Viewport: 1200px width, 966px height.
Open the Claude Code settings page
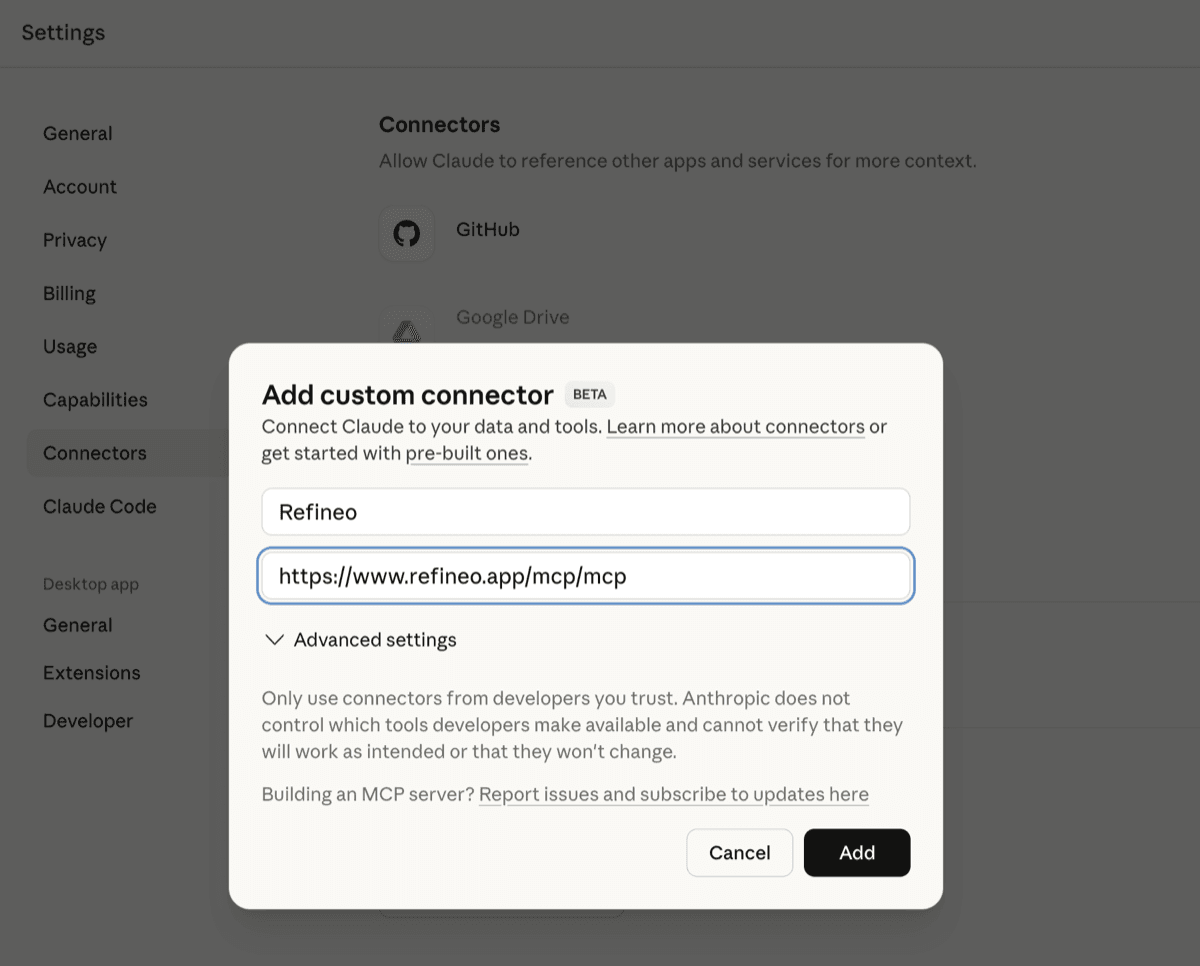pos(99,506)
